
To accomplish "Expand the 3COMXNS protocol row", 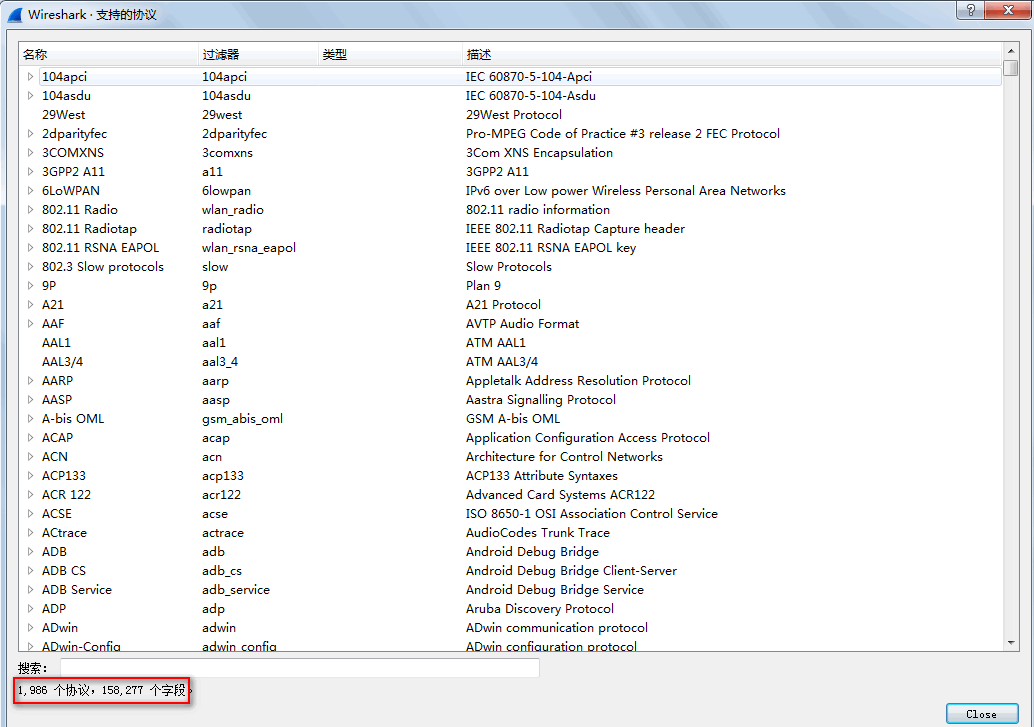I will pos(30,152).
